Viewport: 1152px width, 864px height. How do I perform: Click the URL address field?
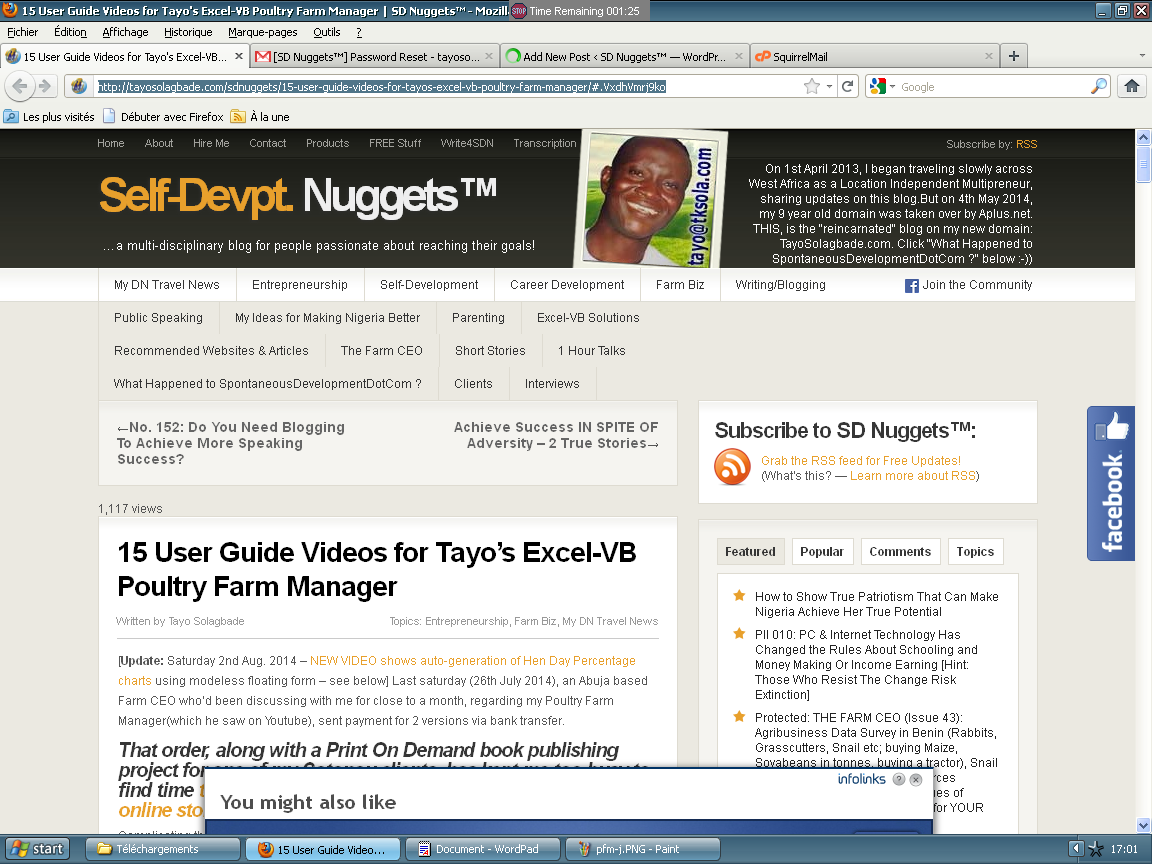coord(448,87)
